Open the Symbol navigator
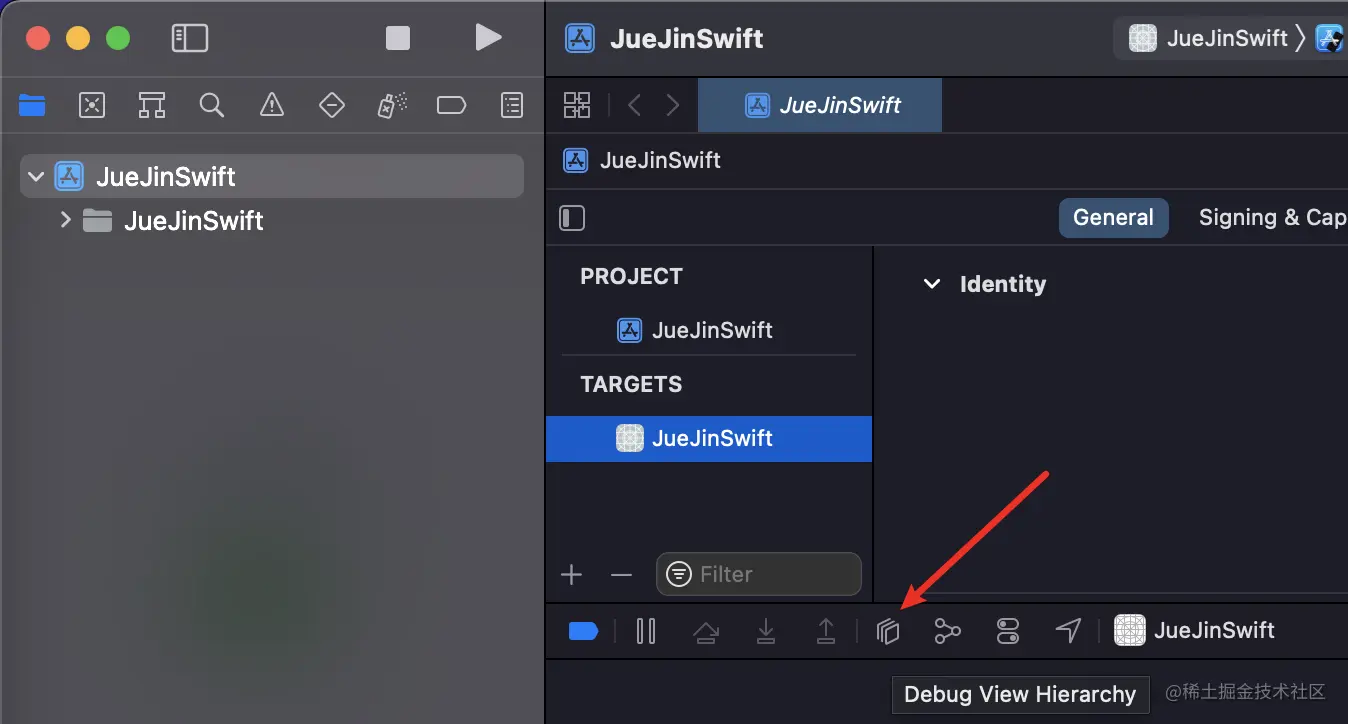 click(152, 104)
